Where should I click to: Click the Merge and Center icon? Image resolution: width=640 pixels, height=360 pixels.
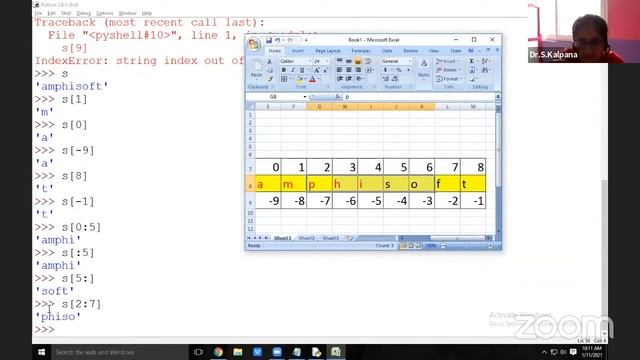coord(368,70)
